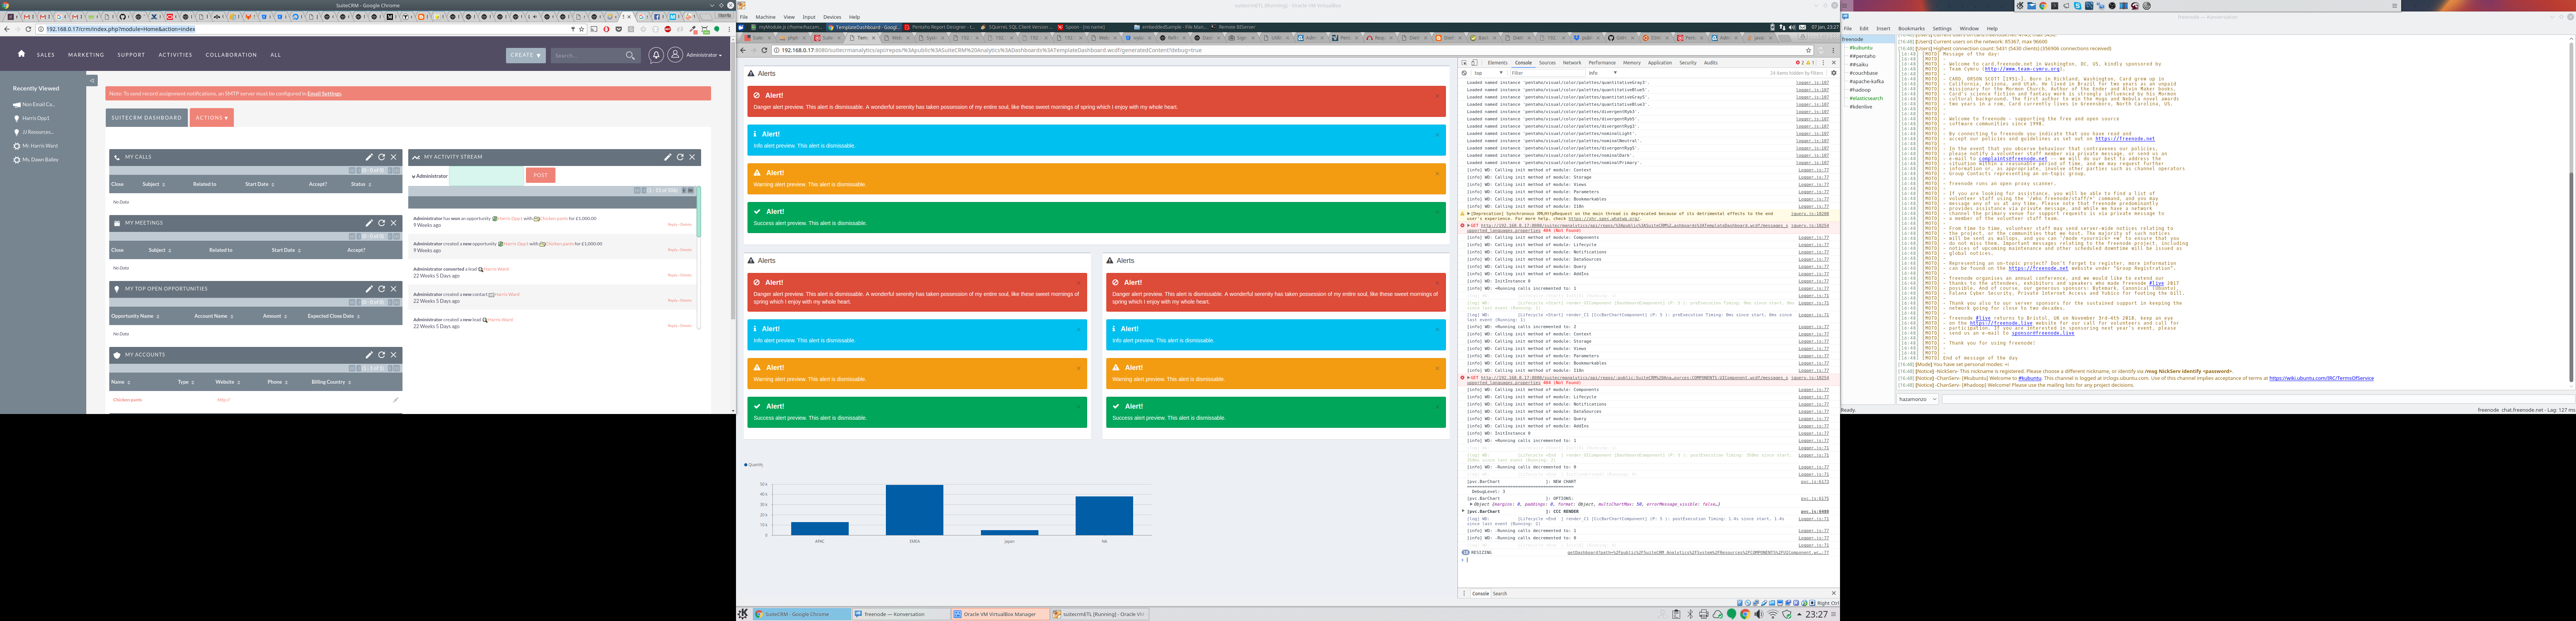The image size is (2576, 621).
Task: Select #elasticsearch channel in Konversation
Action: 1866,98
